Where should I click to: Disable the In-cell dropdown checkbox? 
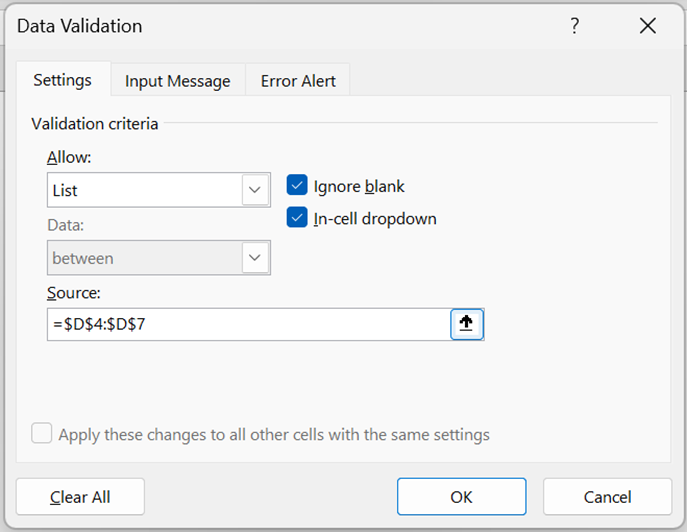297,218
